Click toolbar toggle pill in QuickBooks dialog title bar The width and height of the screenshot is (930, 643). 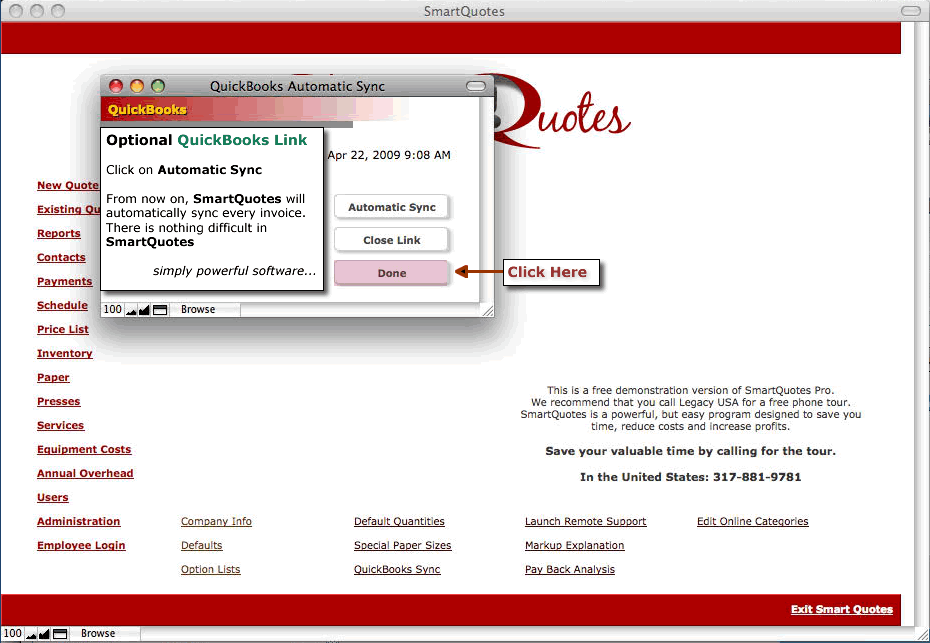click(476, 86)
